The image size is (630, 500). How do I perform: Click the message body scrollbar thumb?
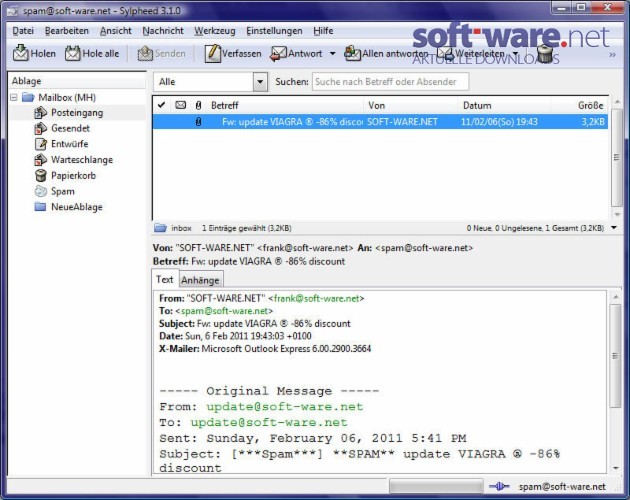pos(615,355)
